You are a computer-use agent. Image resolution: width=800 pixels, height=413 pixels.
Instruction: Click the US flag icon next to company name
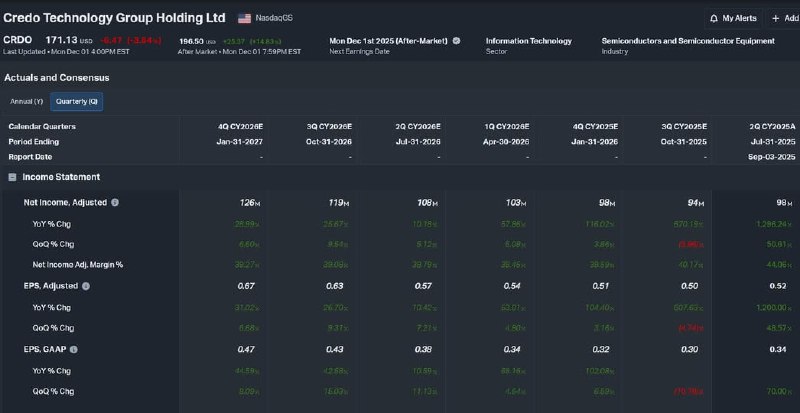pyautogui.click(x=244, y=18)
